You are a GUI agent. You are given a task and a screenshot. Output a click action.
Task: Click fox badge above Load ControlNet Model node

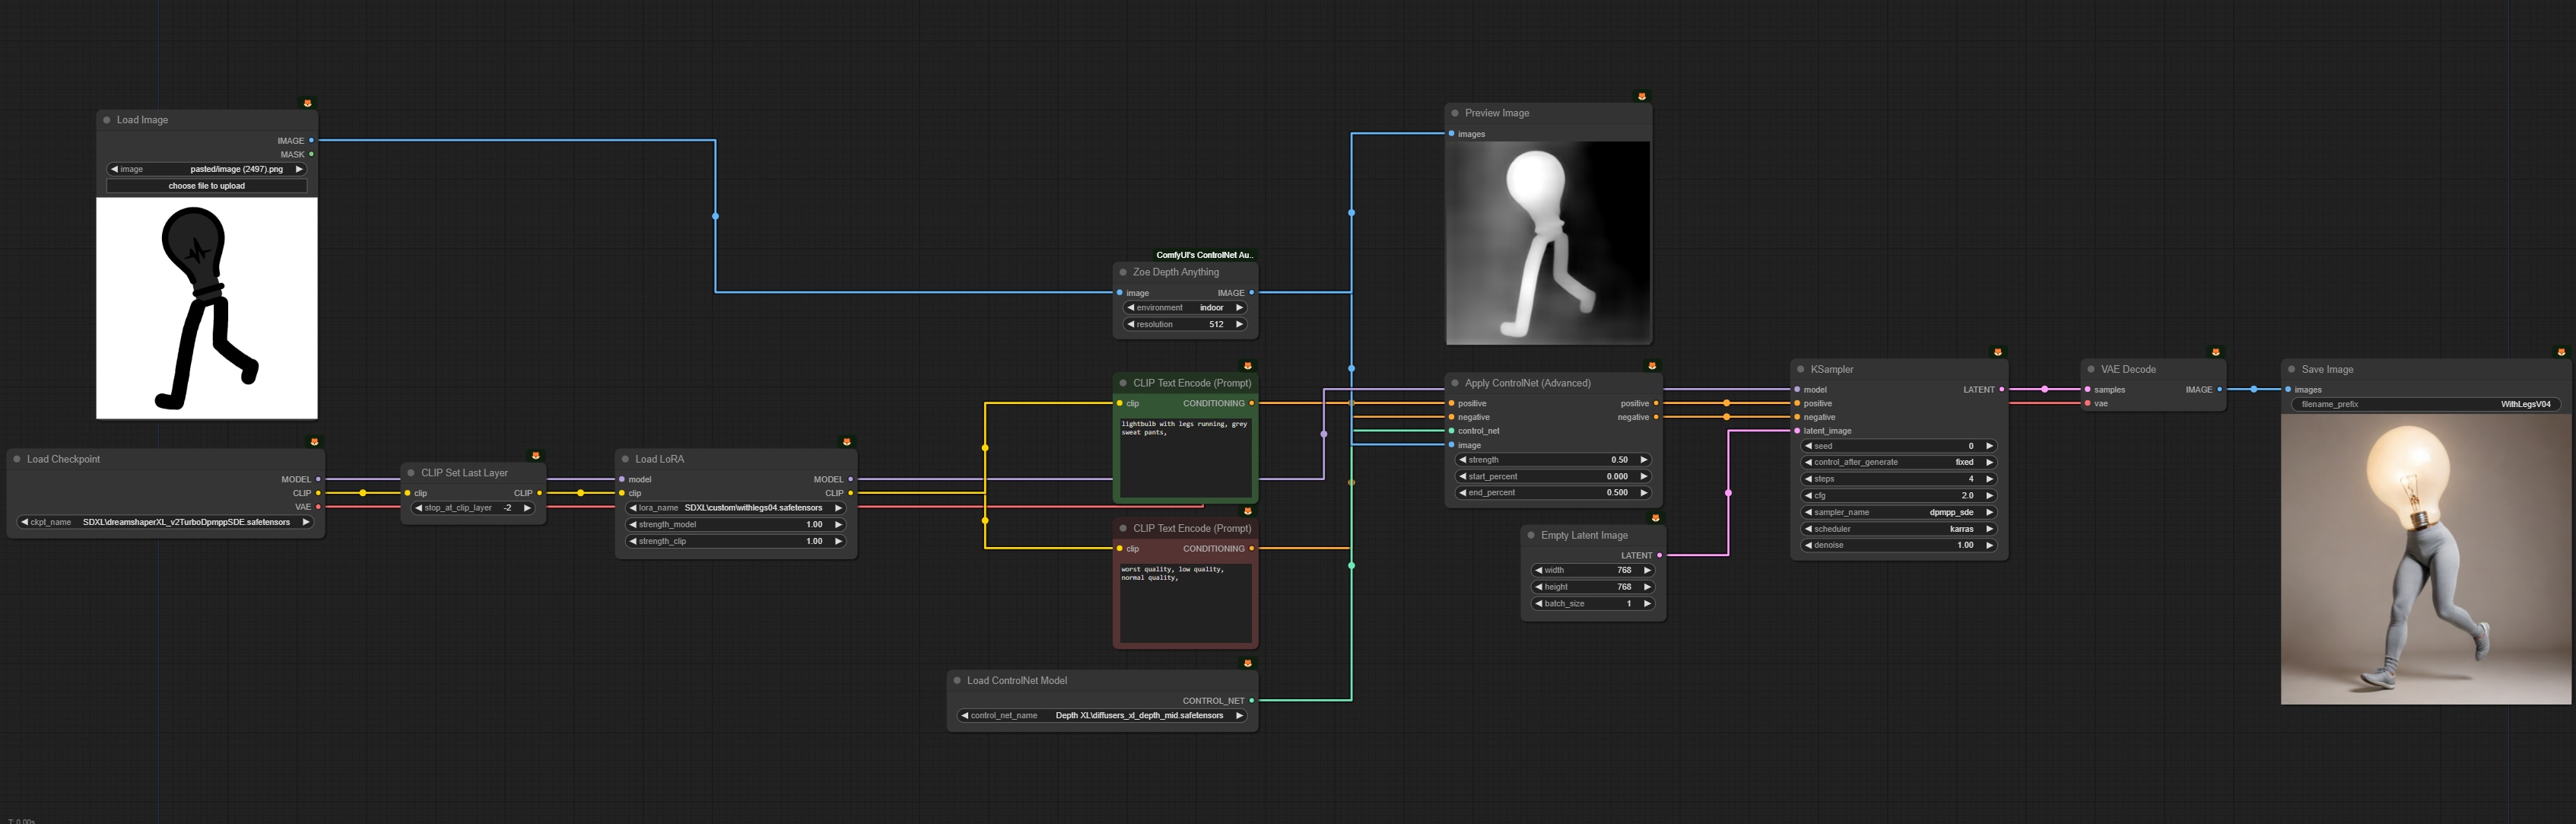1248,663
